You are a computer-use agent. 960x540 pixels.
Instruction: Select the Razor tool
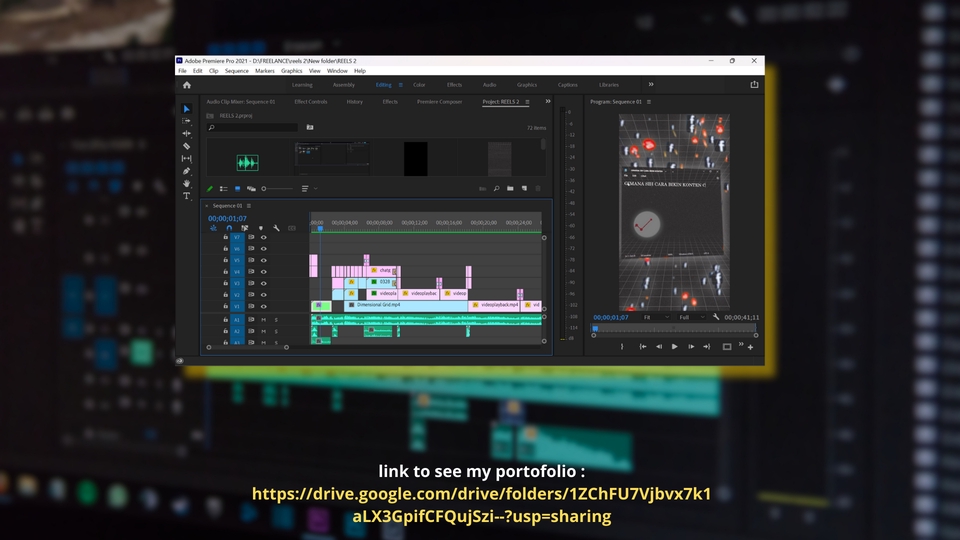(x=187, y=146)
